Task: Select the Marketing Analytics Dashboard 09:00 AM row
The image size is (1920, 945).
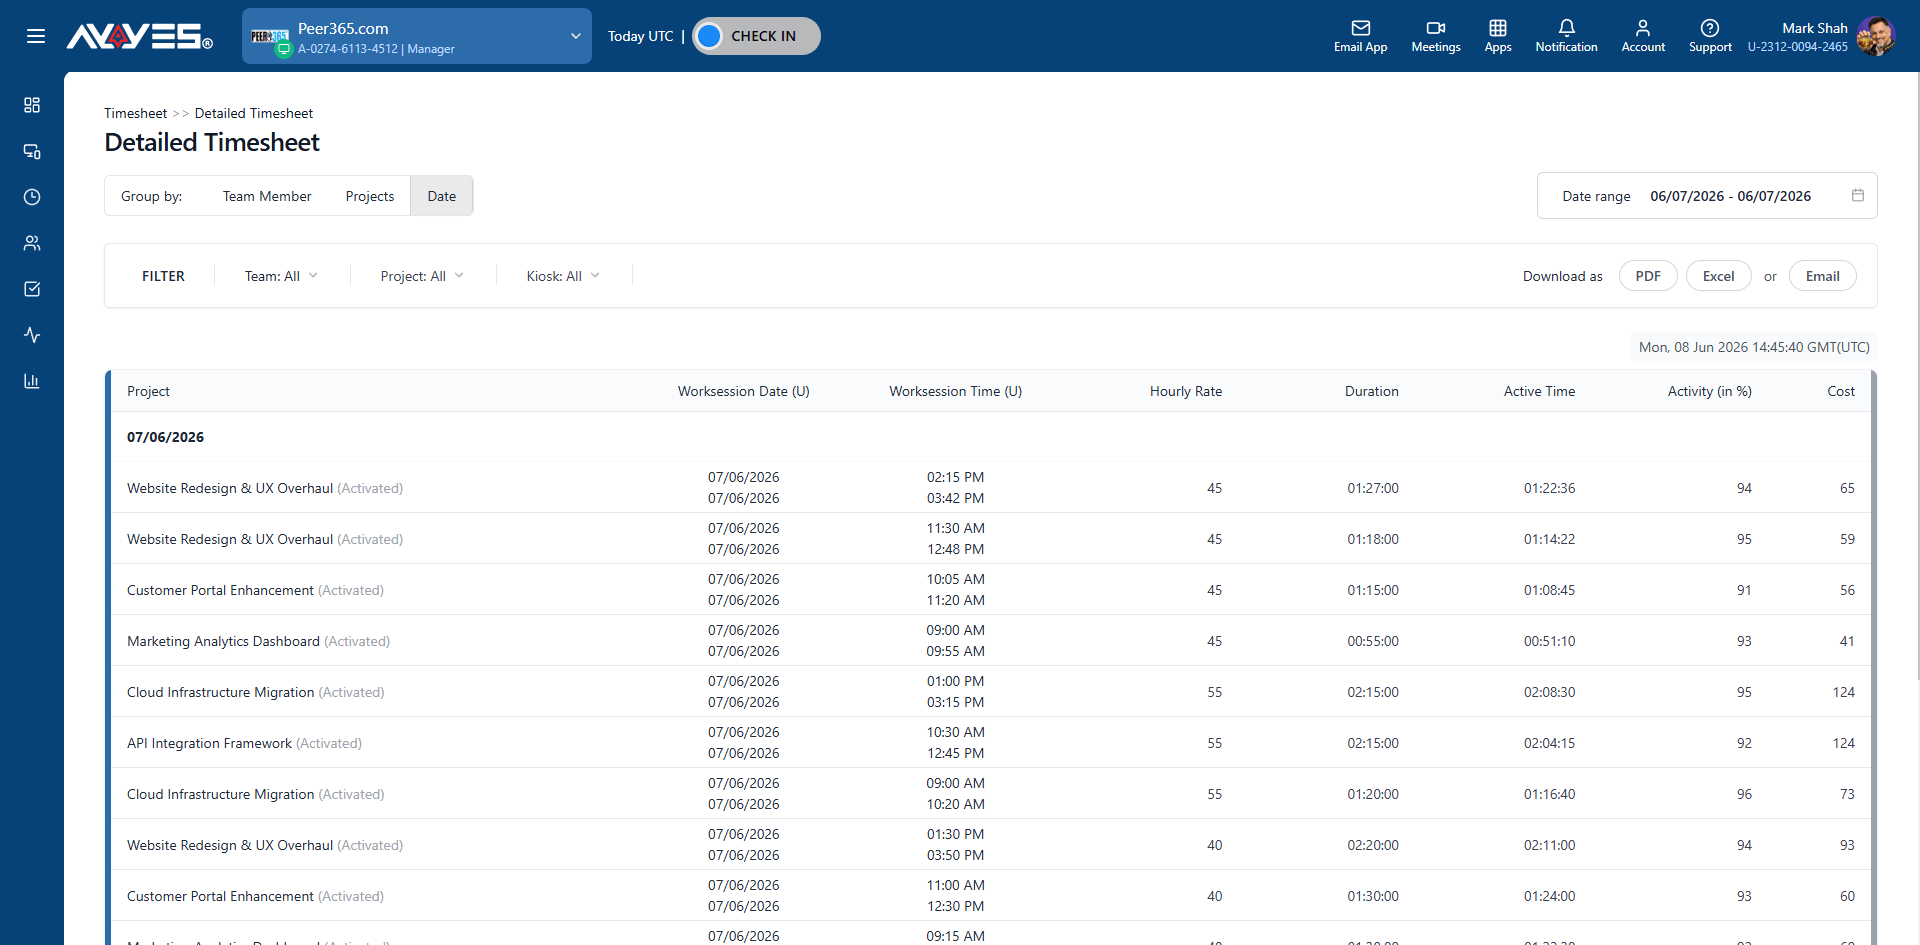Action: tap(990, 641)
